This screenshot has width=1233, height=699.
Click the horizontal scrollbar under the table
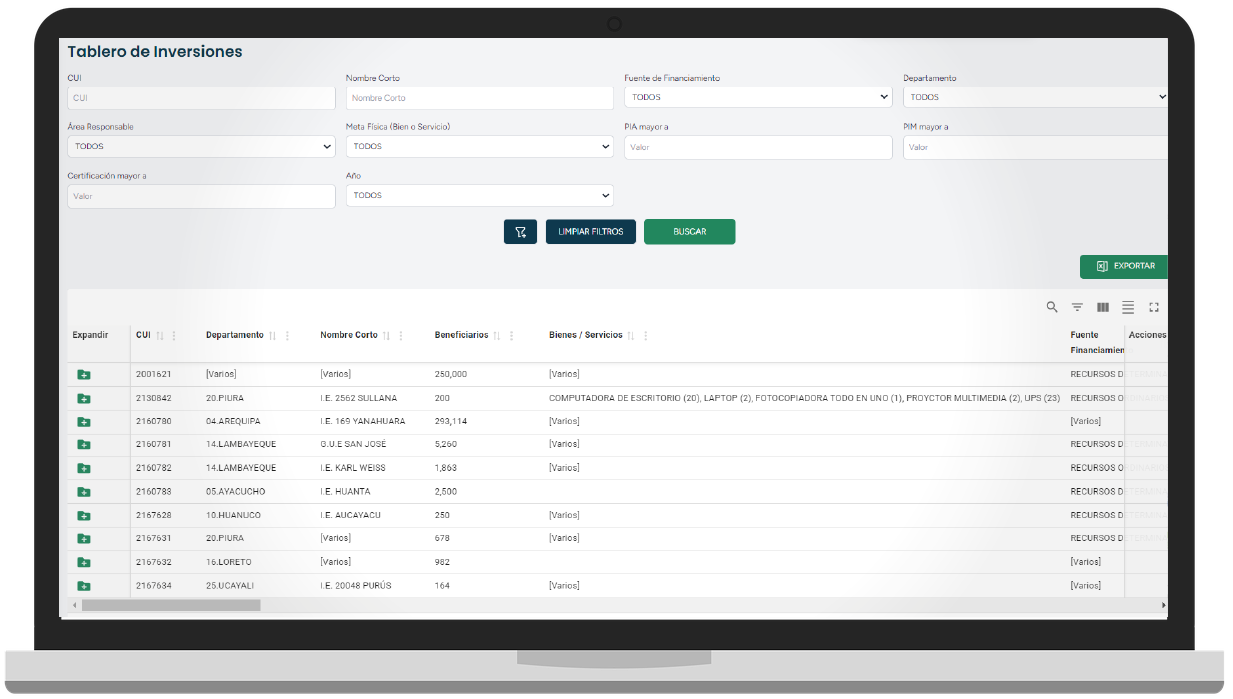point(171,605)
